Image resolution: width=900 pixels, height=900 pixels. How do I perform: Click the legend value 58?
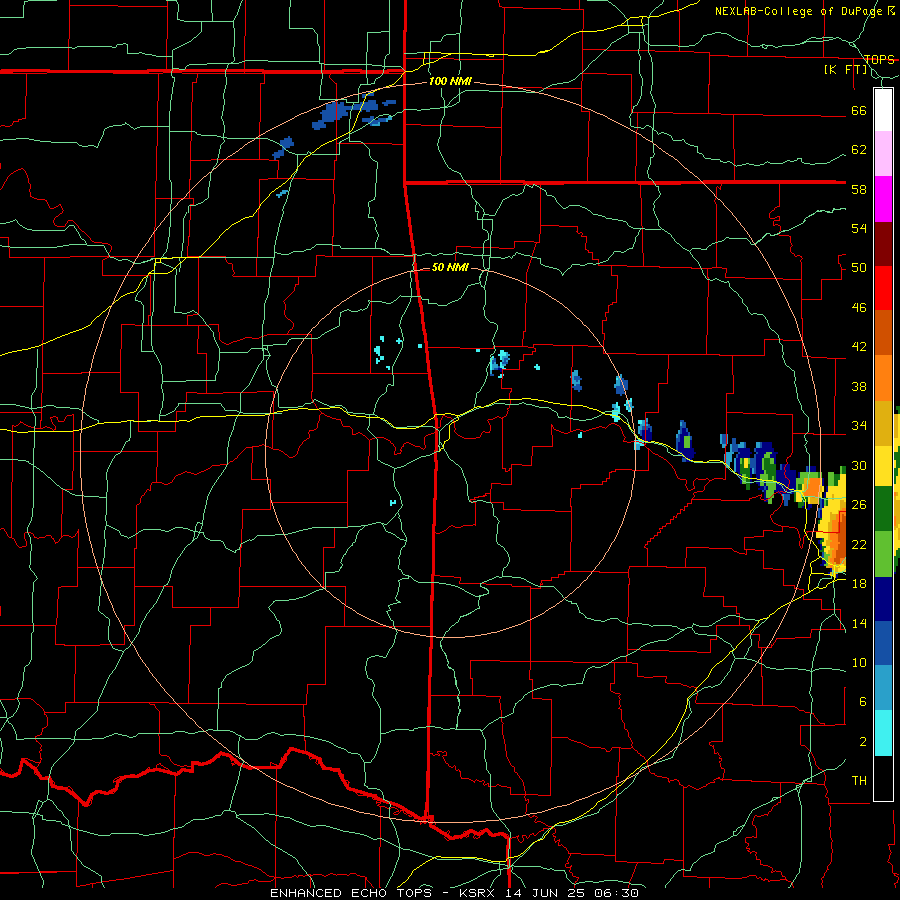859,189
